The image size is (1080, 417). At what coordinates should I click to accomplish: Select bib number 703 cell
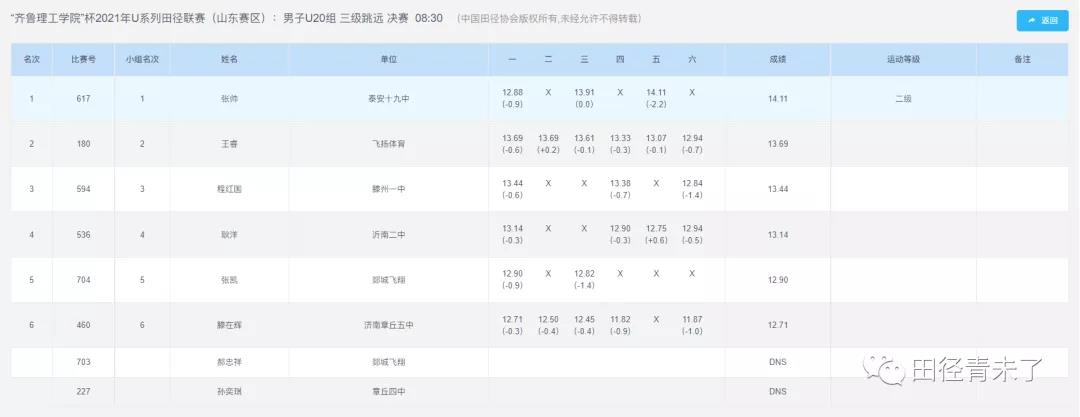(83, 362)
